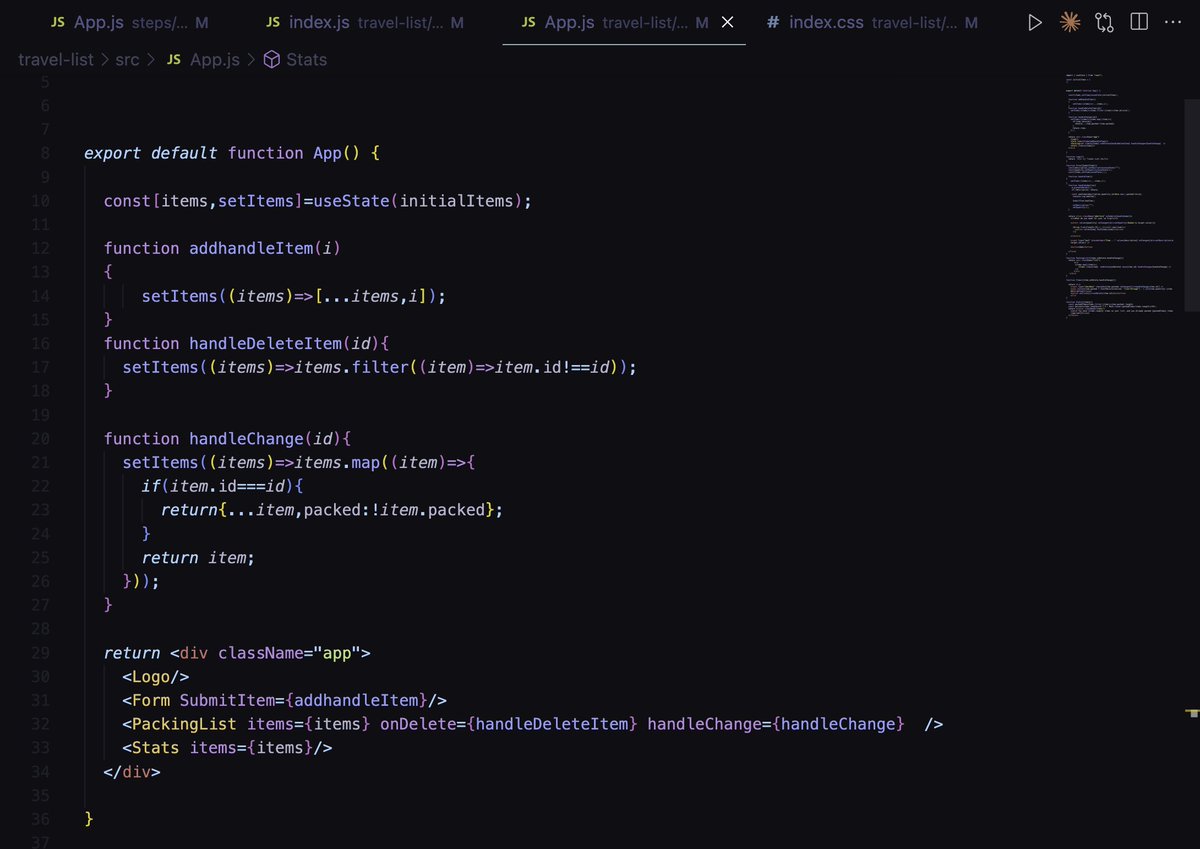Click the travel-list breadcrumb
This screenshot has height=849, width=1200.
(x=56, y=60)
